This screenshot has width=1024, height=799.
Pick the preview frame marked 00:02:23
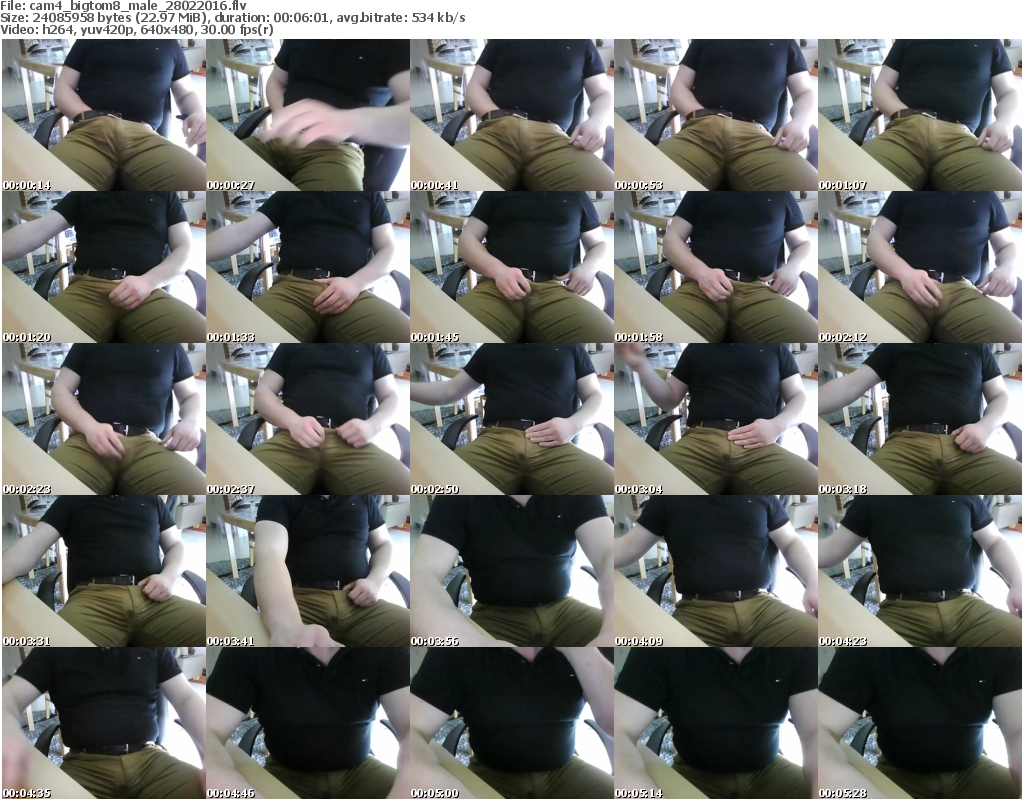tap(104, 419)
